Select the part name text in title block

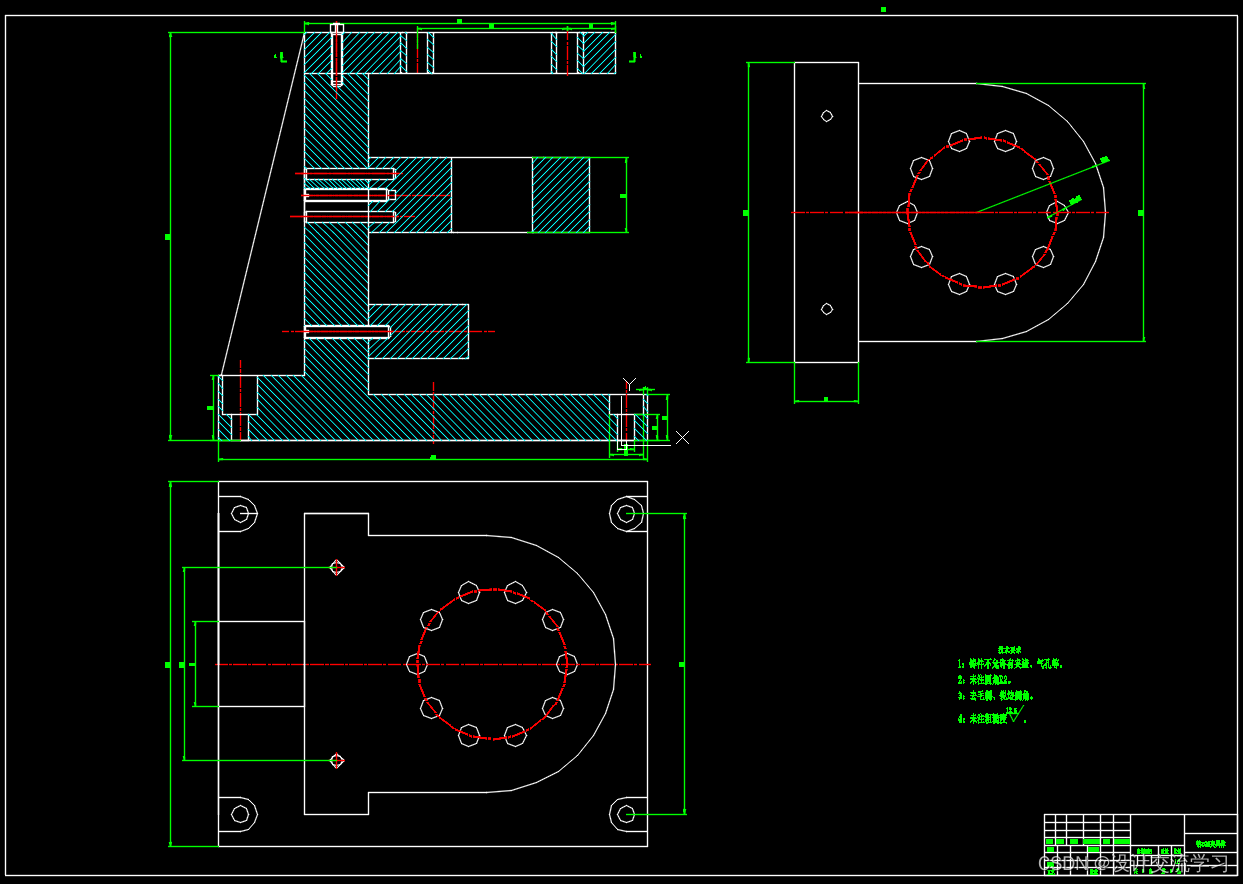1210,844
